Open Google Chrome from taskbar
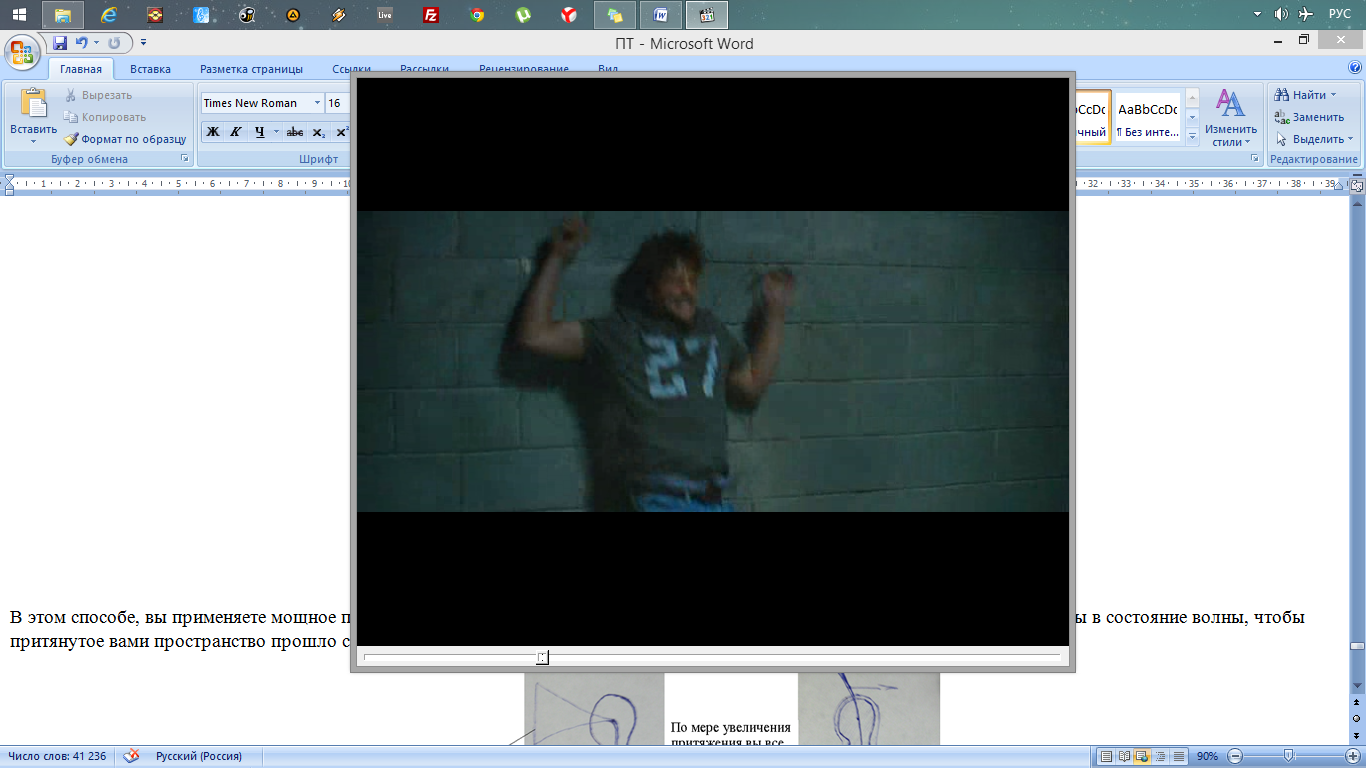Screen dimensions: 1366x768 477,15
